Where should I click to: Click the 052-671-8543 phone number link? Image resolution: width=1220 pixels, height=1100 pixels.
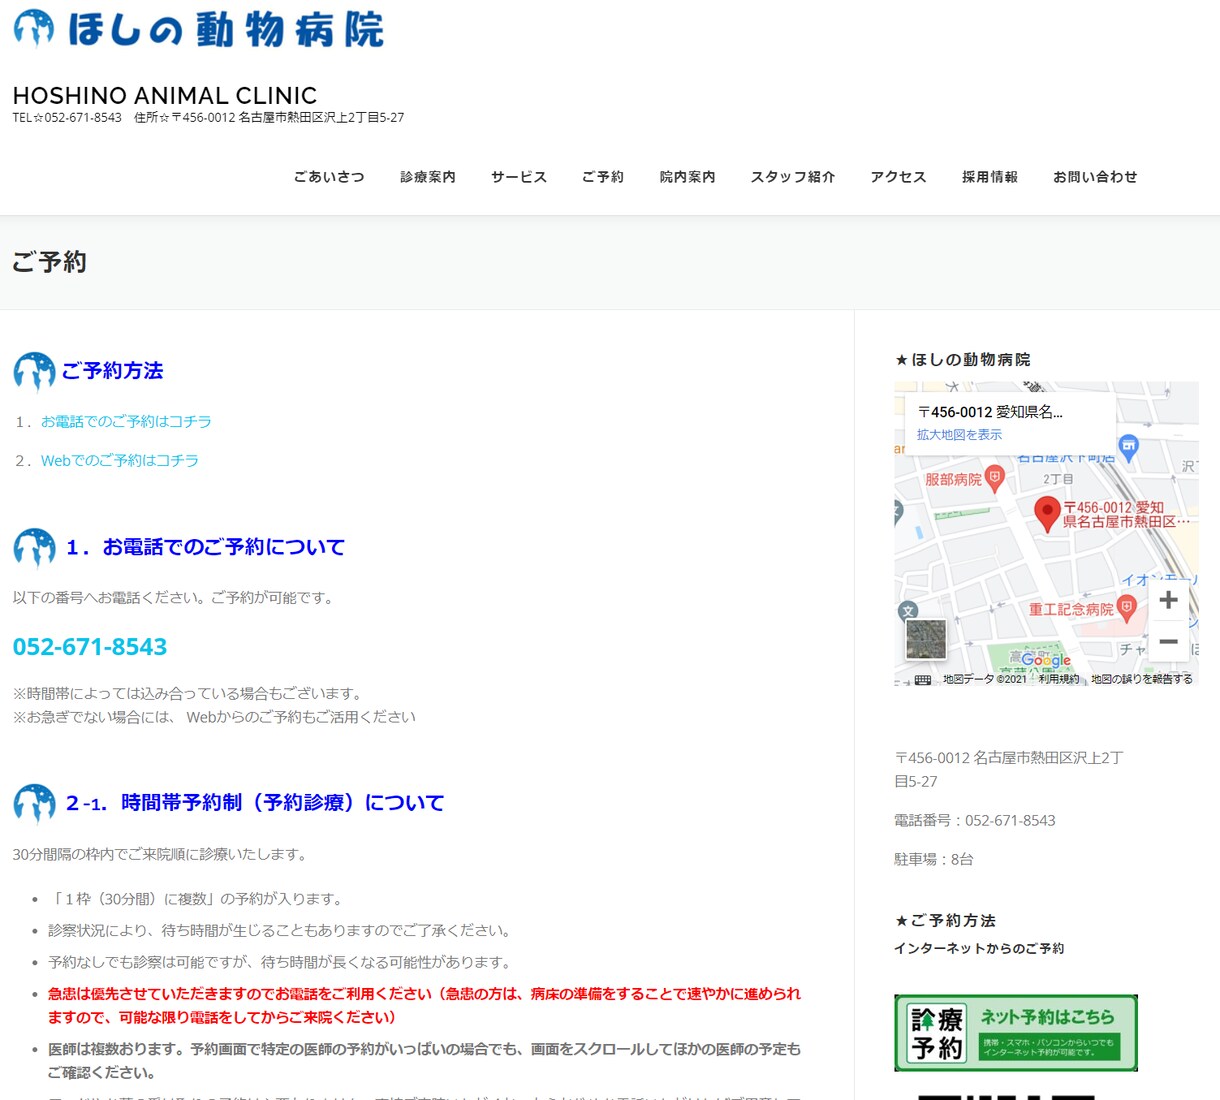(x=90, y=647)
